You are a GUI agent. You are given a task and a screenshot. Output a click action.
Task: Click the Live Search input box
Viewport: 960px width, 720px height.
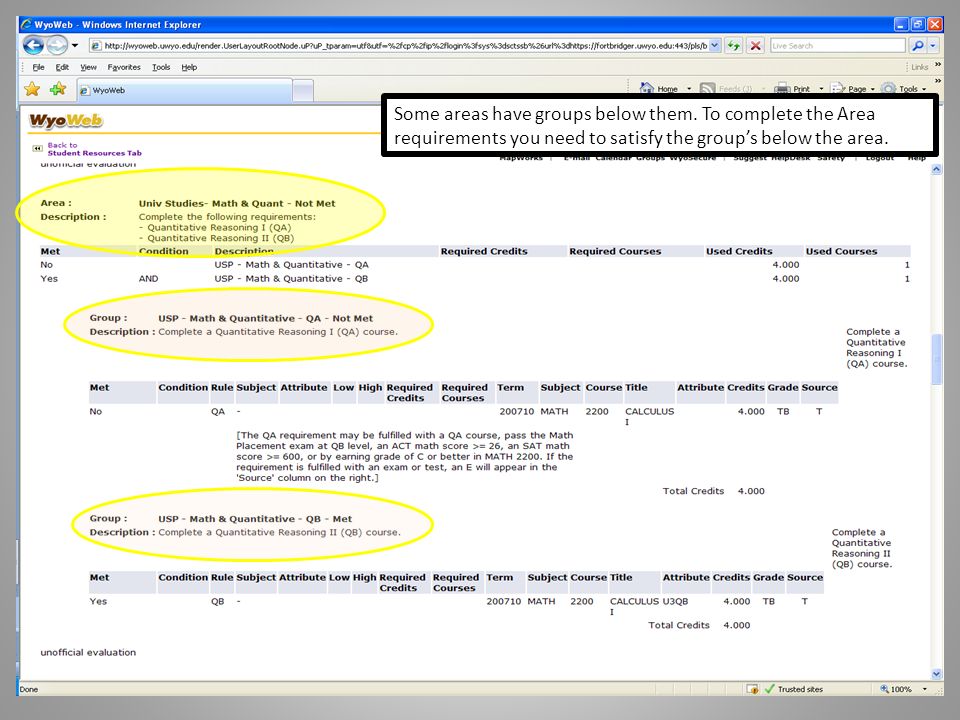coord(837,45)
